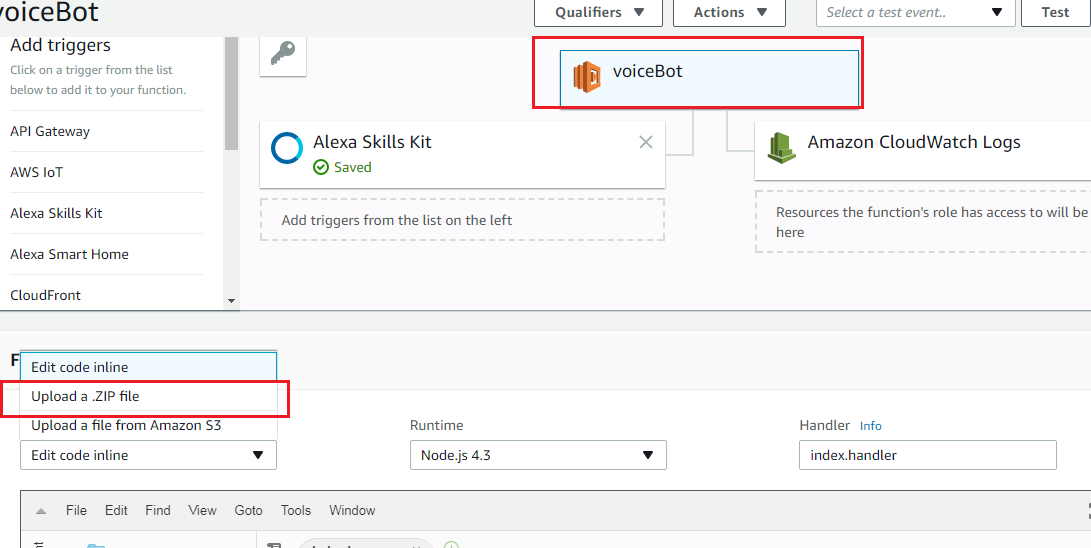Open the key permissions icon
This screenshot has height=548, width=1091.
click(282, 53)
